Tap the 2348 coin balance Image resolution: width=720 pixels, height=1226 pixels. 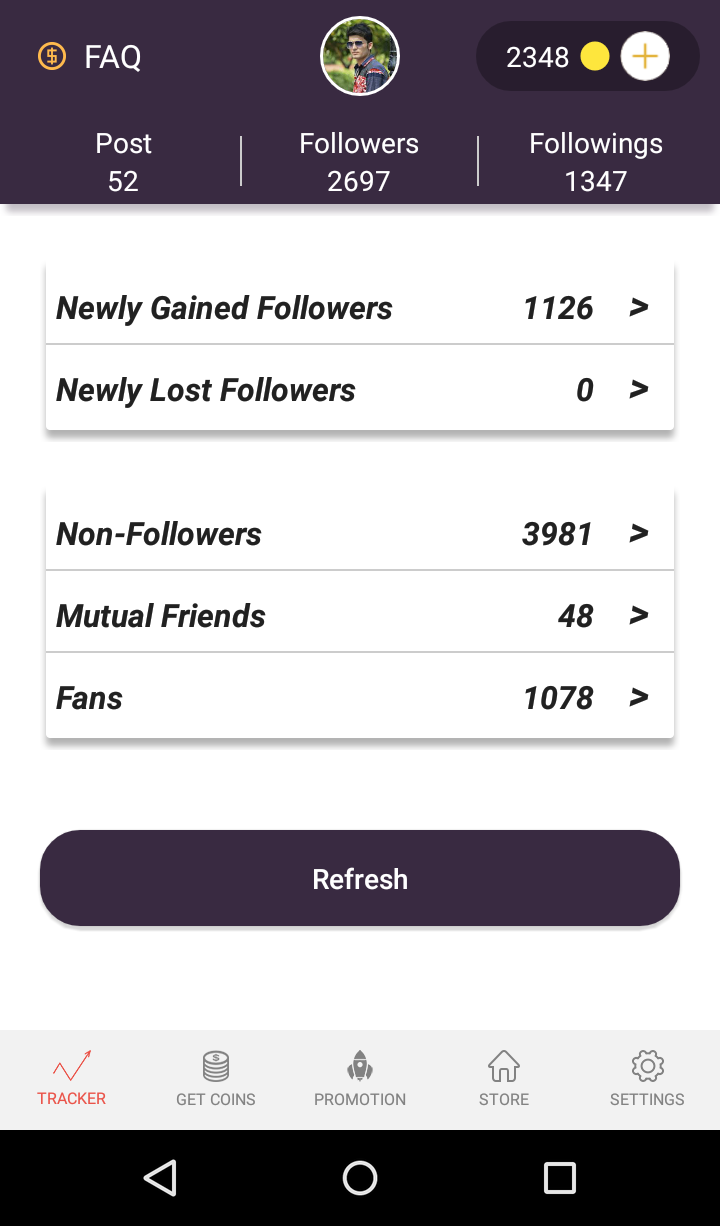coord(537,57)
